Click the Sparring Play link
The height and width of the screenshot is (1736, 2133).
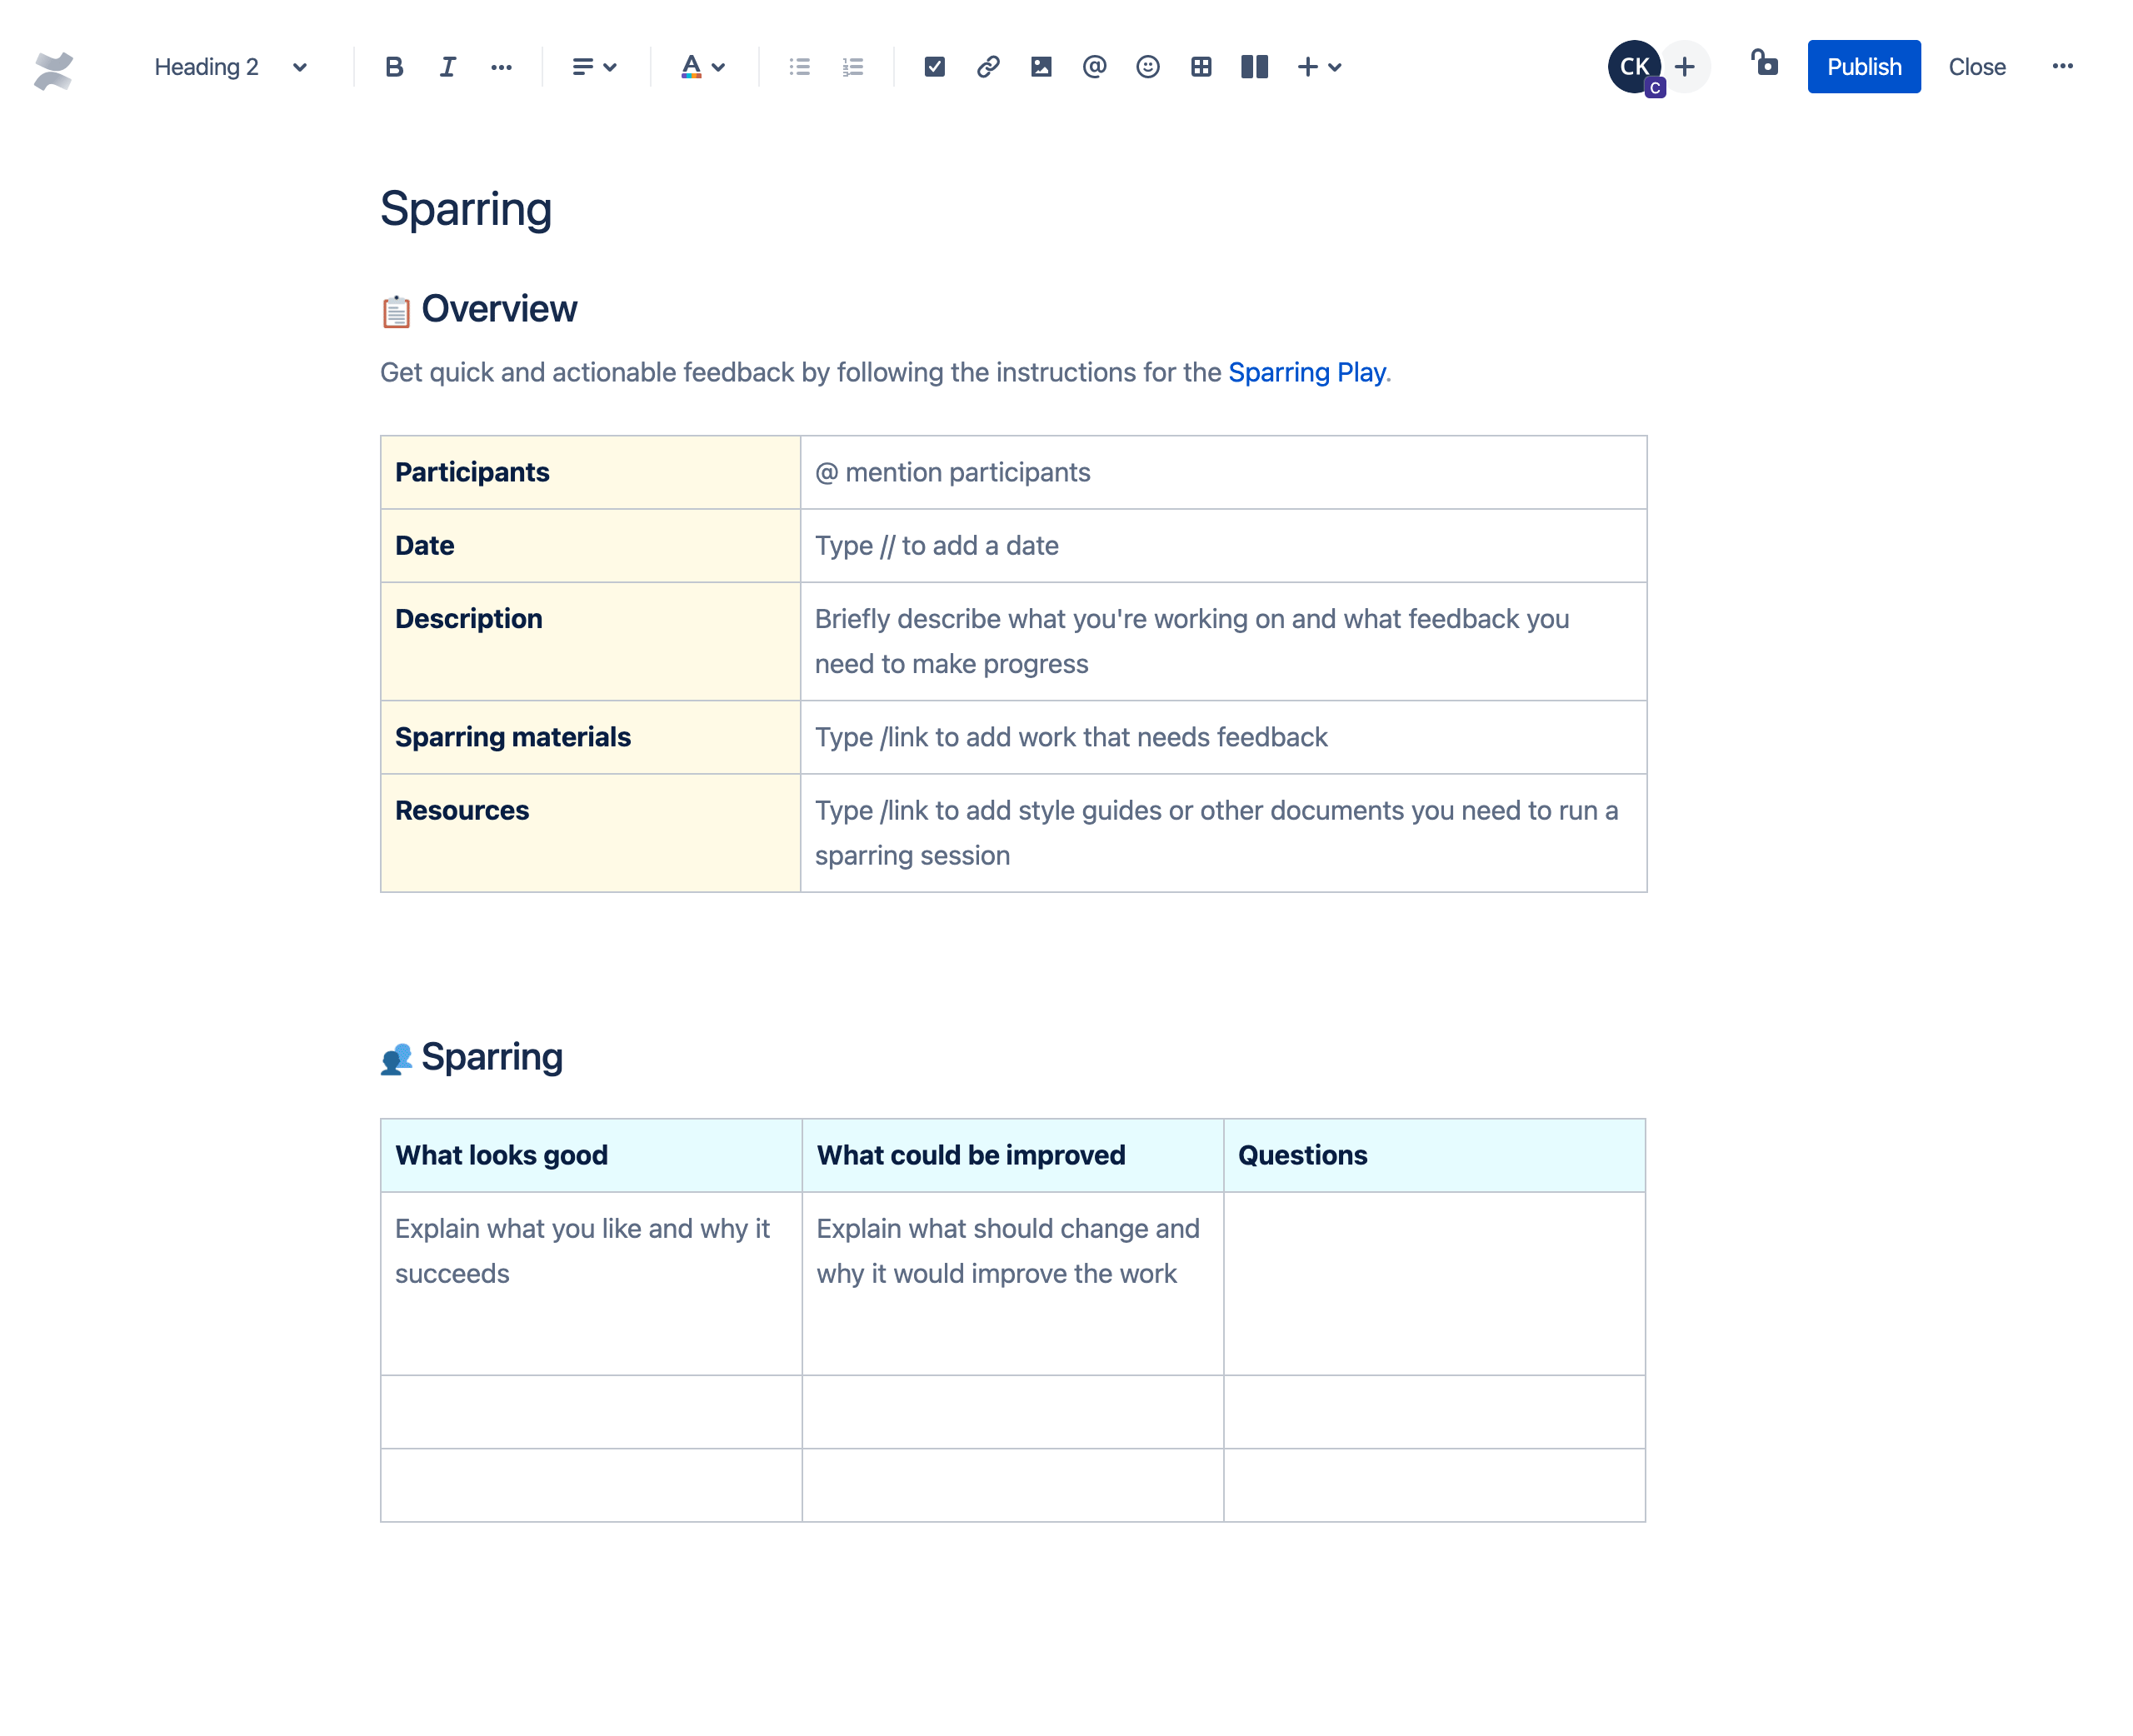click(1306, 372)
